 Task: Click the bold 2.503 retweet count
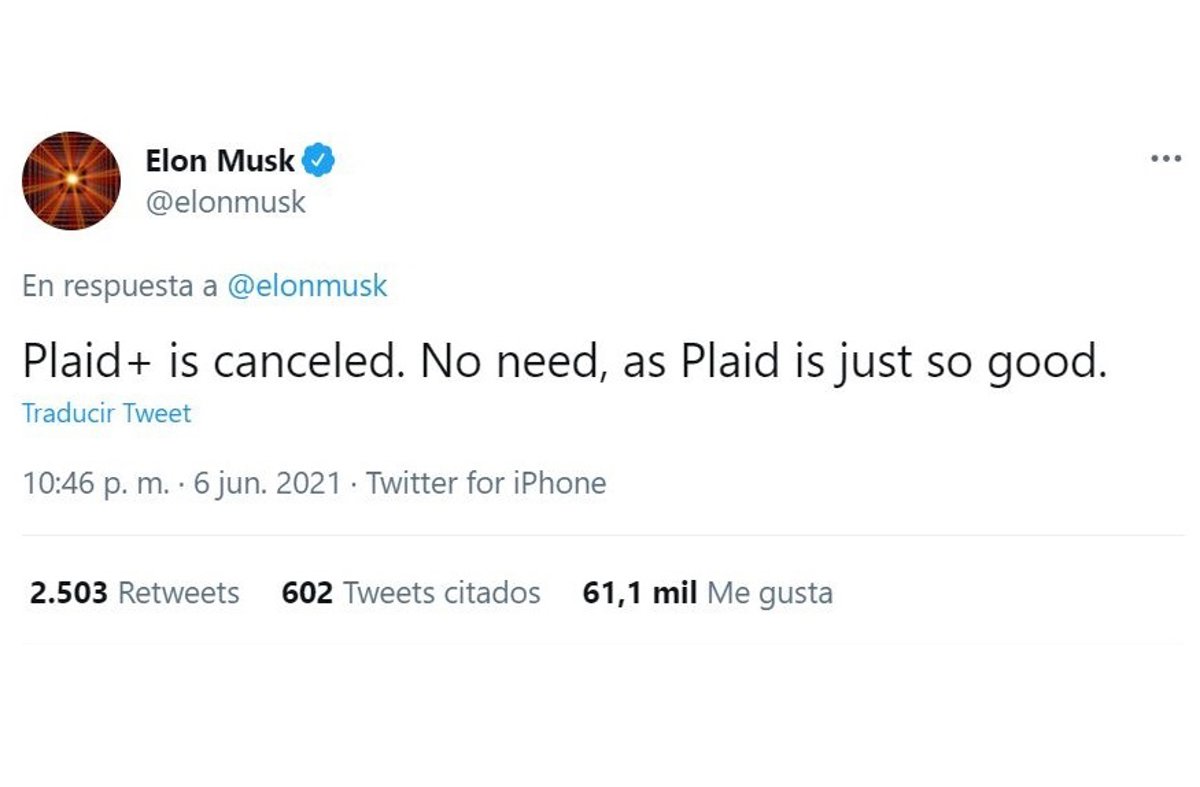tap(68, 593)
